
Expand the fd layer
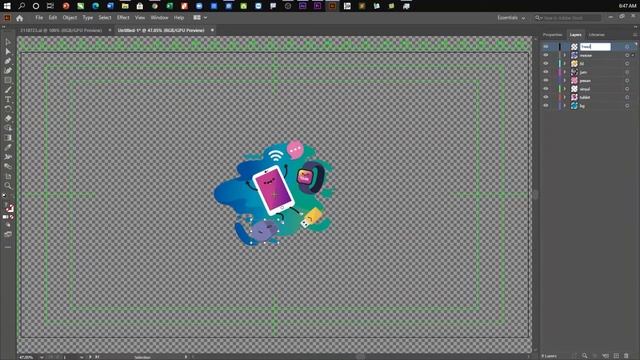click(565, 64)
